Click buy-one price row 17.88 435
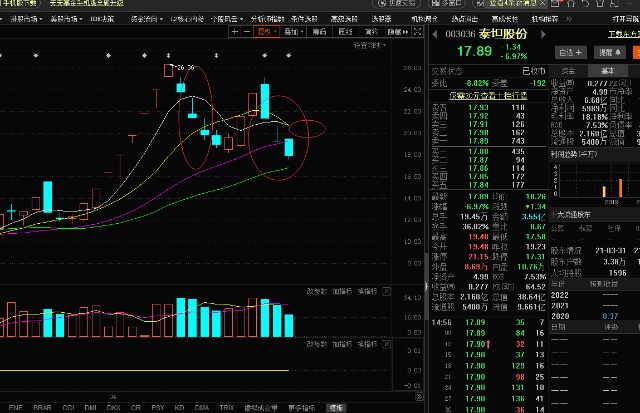 [489, 151]
